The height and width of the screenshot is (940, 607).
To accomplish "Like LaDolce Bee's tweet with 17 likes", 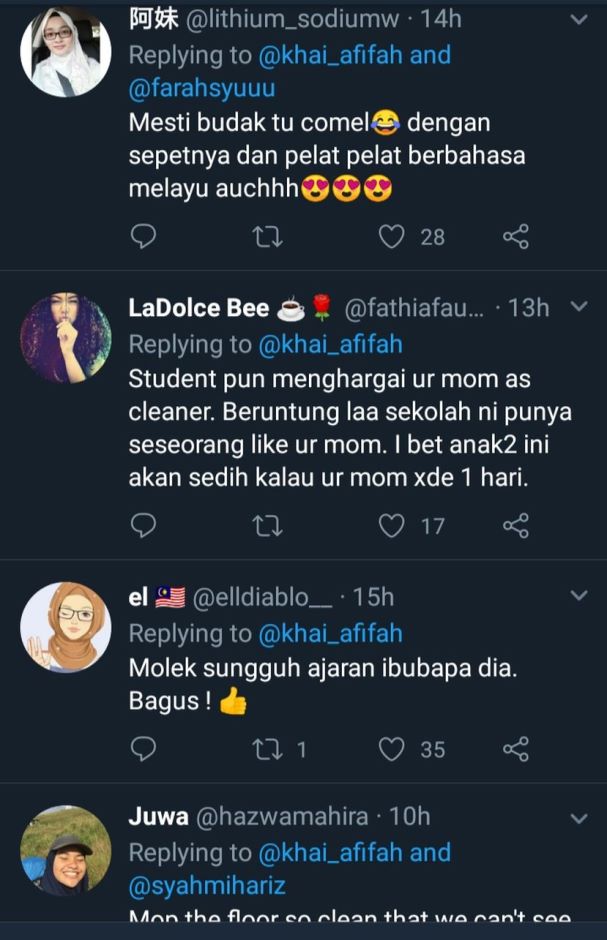I will tap(393, 525).
